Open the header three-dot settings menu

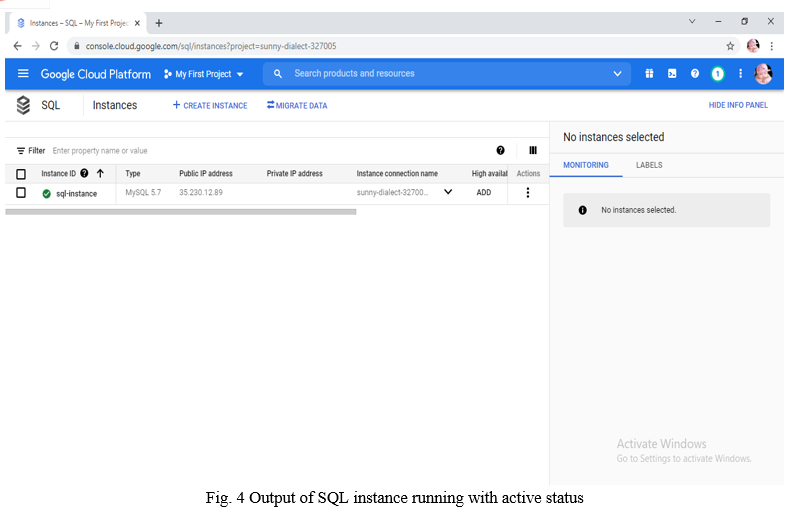coord(740,74)
